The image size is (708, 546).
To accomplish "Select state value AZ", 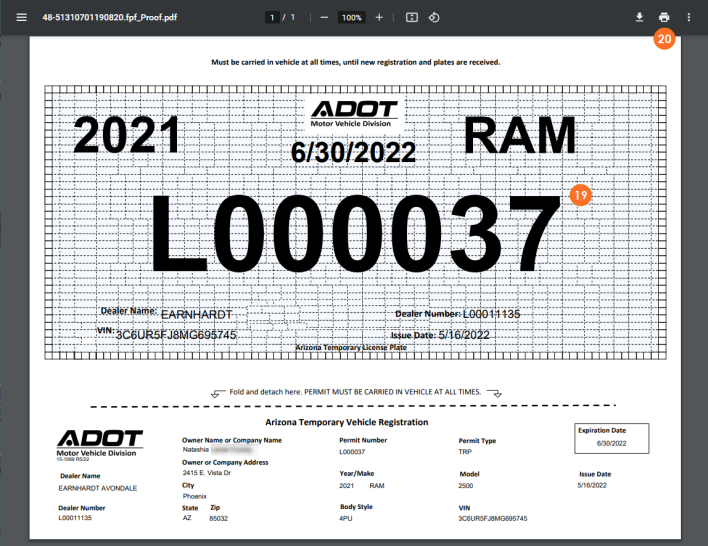I will 187,518.
